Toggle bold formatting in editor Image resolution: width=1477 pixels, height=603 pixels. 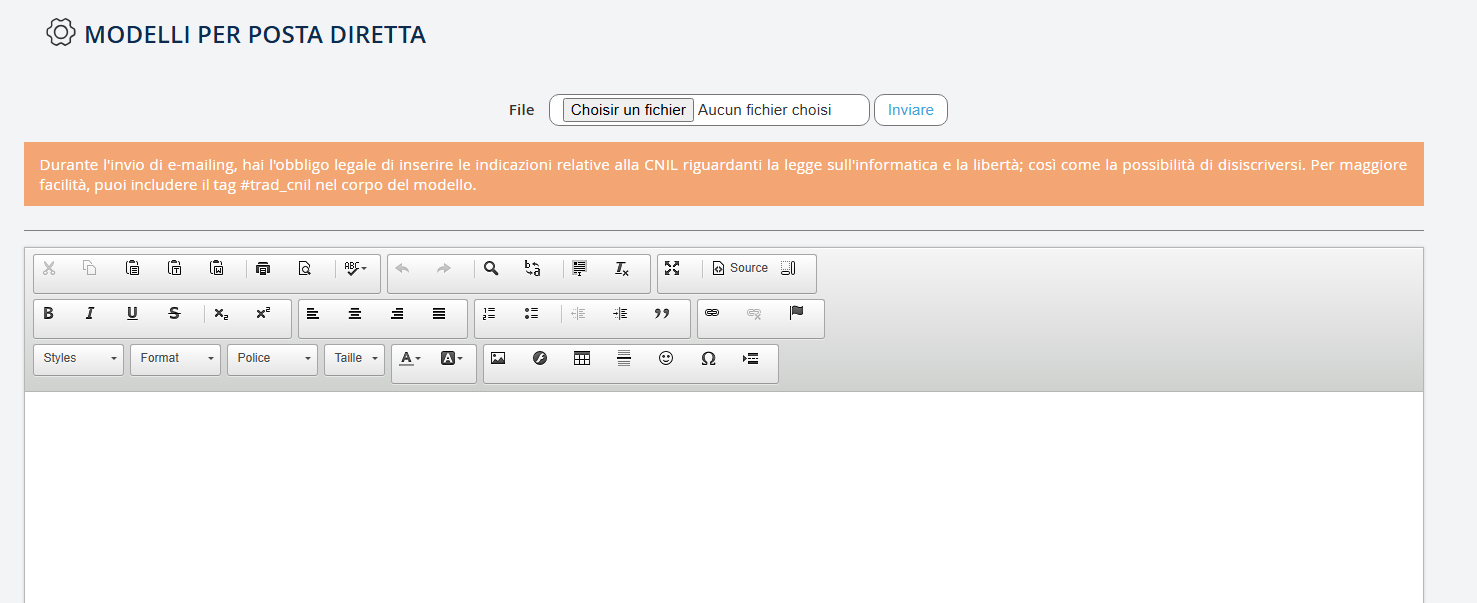[49, 314]
